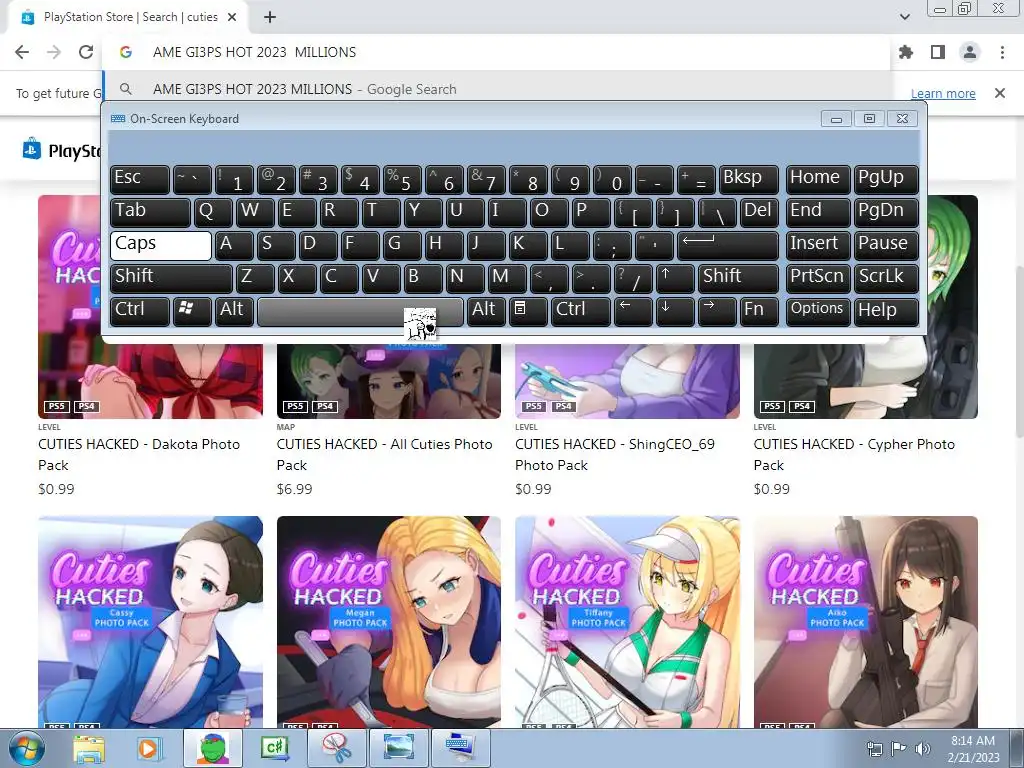Click the context menu key on-screen
The height and width of the screenshot is (768, 1024).
click(x=528, y=312)
